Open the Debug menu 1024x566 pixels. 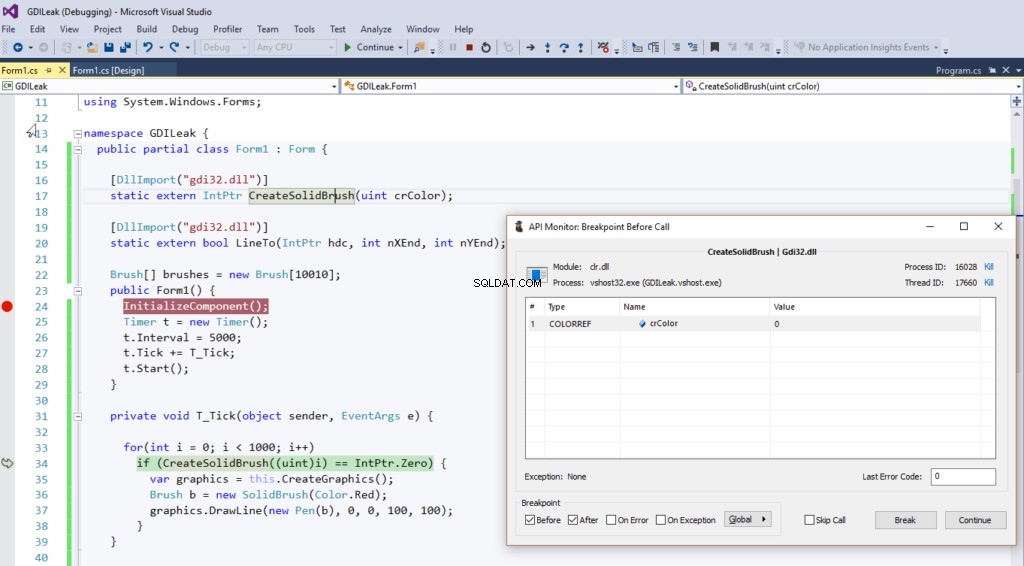pos(185,29)
